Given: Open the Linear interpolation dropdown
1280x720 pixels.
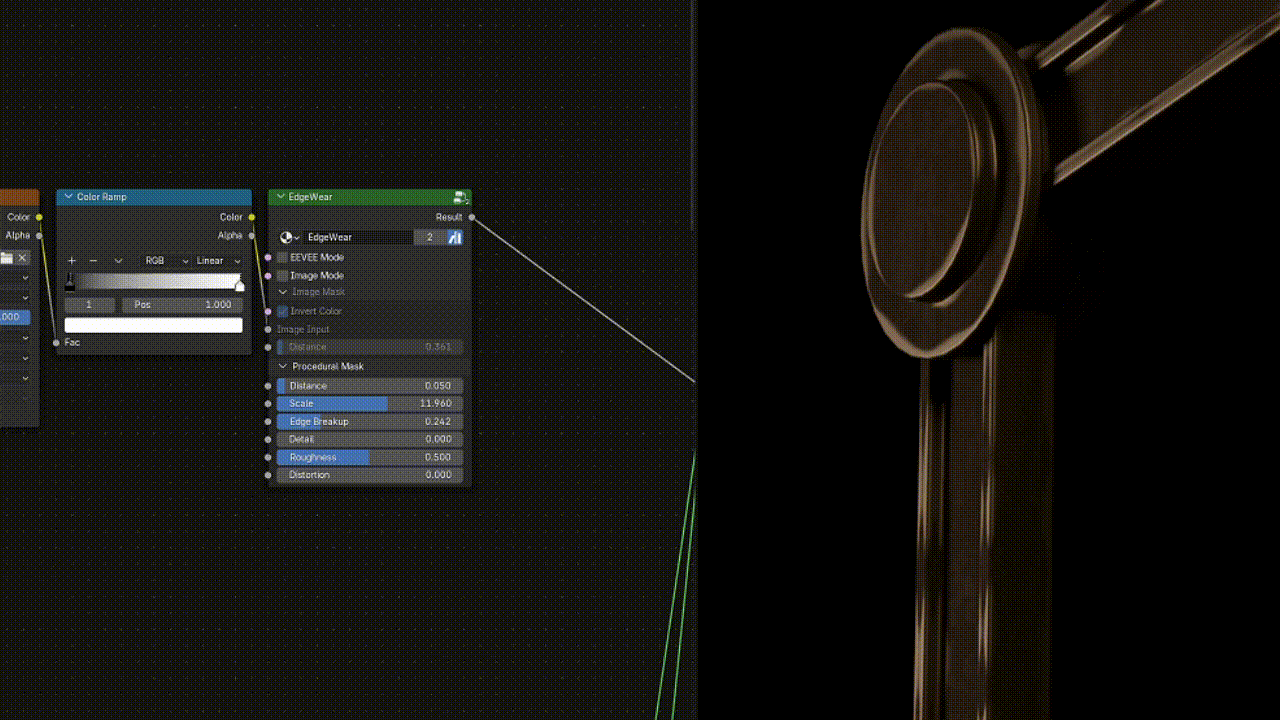Looking at the screenshot, I should pyautogui.click(x=217, y=261).
